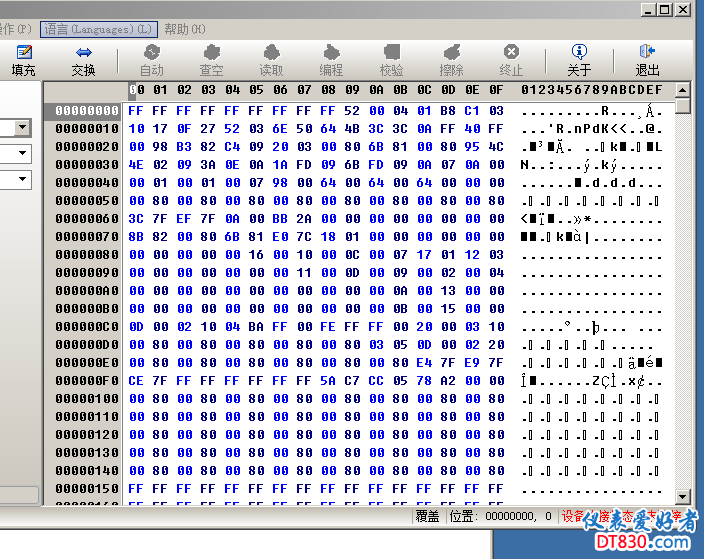The width and height of the screenshot is (704, 559).
Task: Run the 校验 (Verify) tool
Action: coord(391,60)
